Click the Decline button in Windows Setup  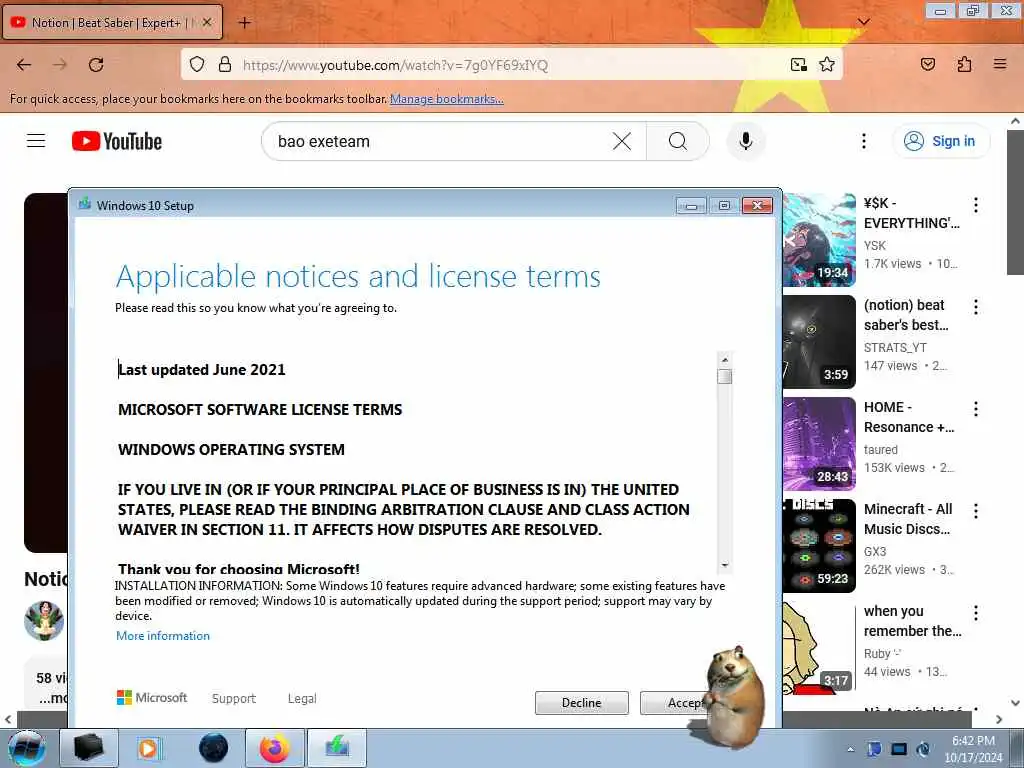581,703
